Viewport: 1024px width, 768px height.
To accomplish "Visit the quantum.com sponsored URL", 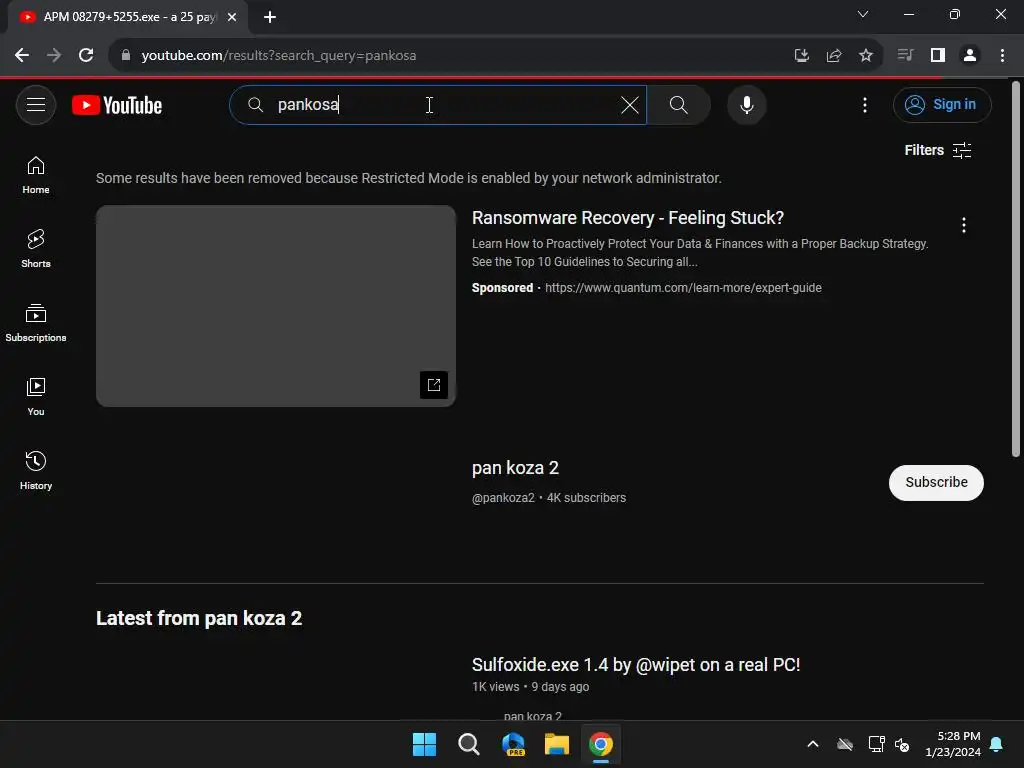I will point(683,288).
